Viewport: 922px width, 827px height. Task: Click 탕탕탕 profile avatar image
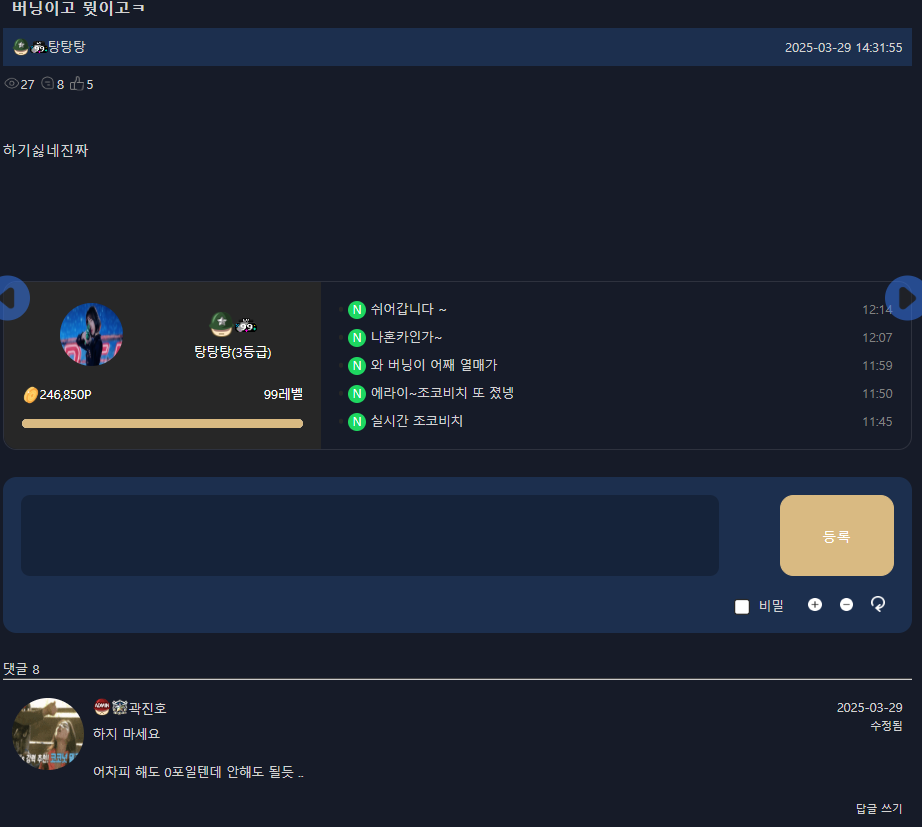click(91, 335)
